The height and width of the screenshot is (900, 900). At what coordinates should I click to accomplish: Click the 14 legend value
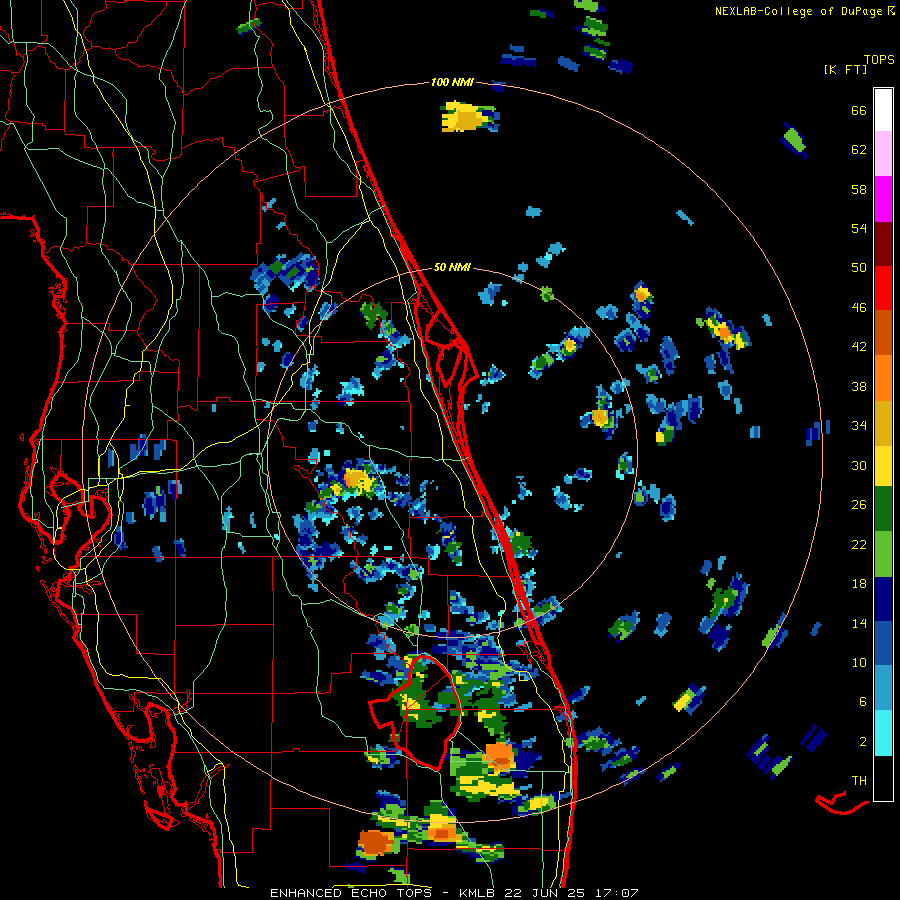859,623
